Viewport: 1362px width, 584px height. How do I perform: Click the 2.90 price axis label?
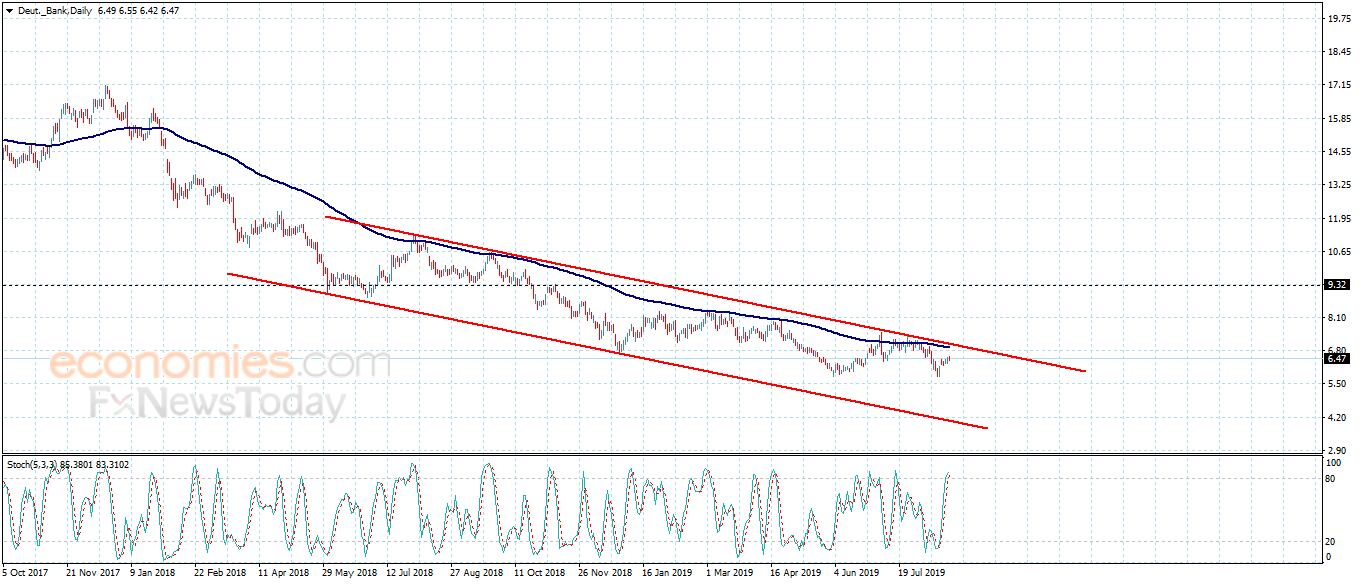point(1337,450)
